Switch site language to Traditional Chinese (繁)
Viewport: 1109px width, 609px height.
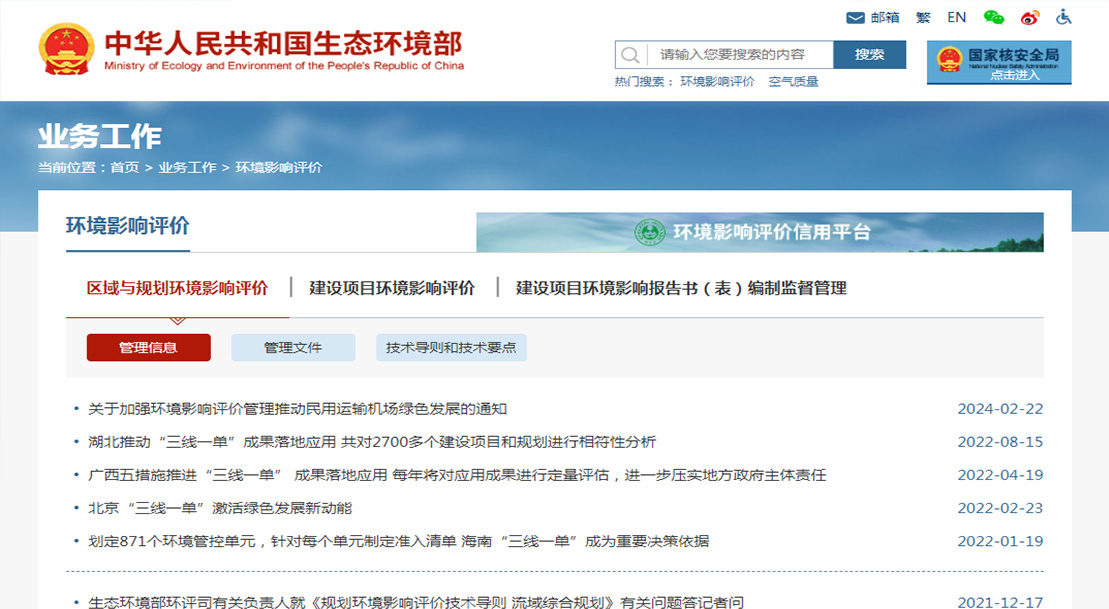[923, 17]
